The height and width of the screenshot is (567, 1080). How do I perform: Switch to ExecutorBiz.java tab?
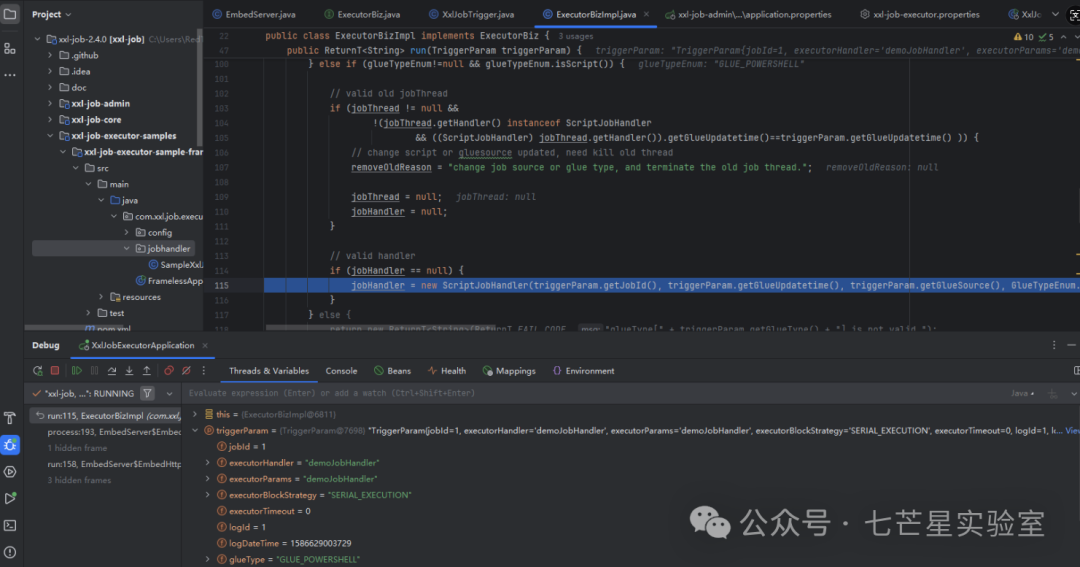click(362, 14)
